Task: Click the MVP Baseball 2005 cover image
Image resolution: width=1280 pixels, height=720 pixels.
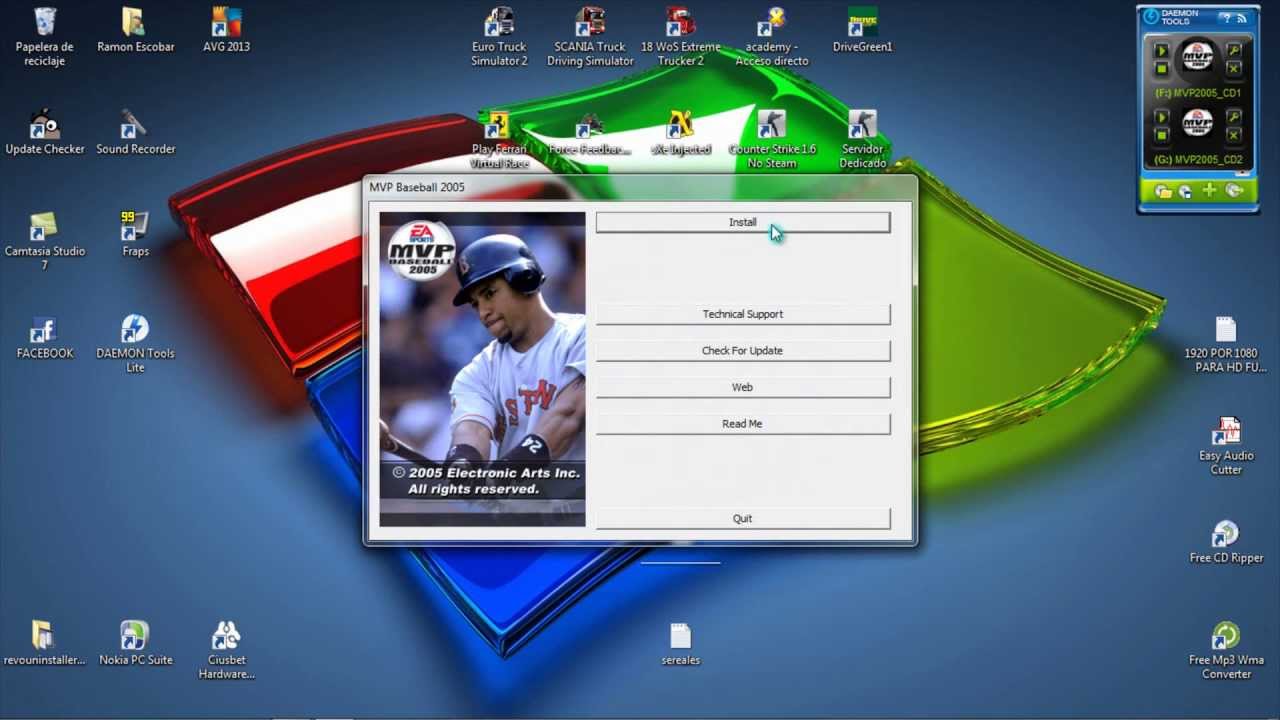Action: 482,369
